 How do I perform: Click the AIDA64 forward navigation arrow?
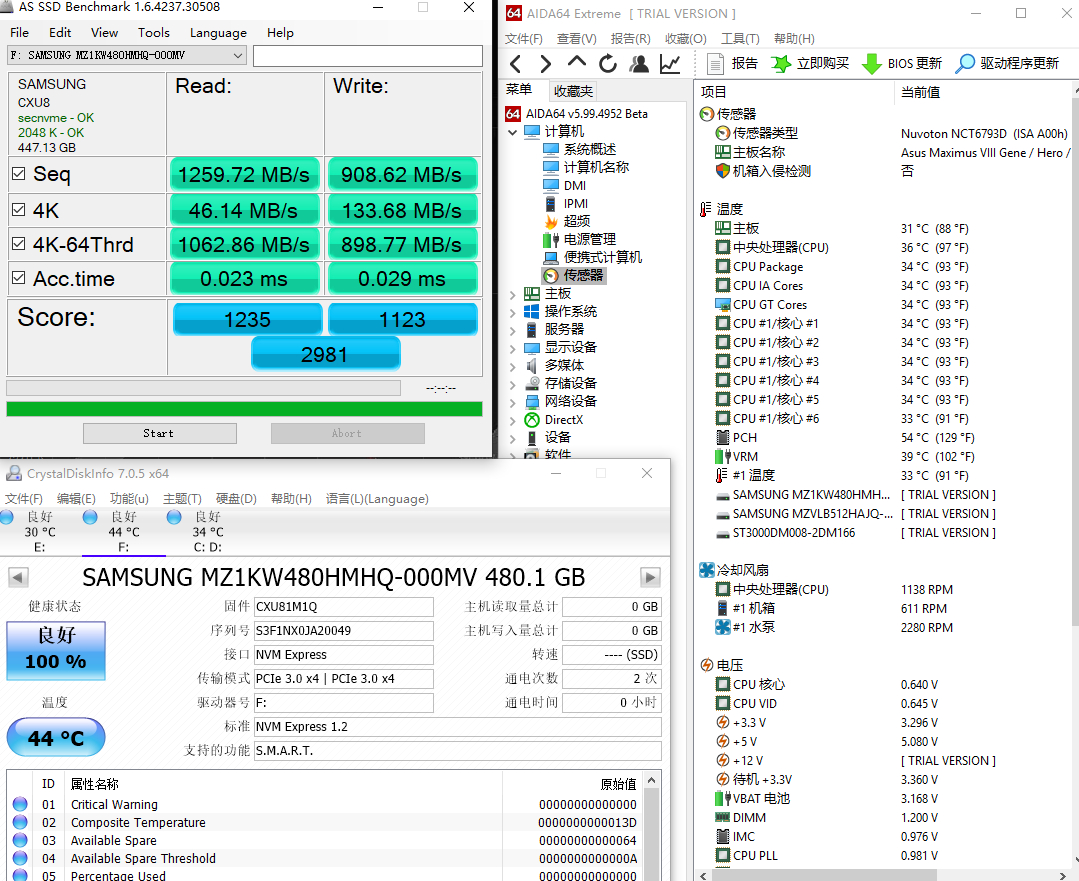pos(546,64)
